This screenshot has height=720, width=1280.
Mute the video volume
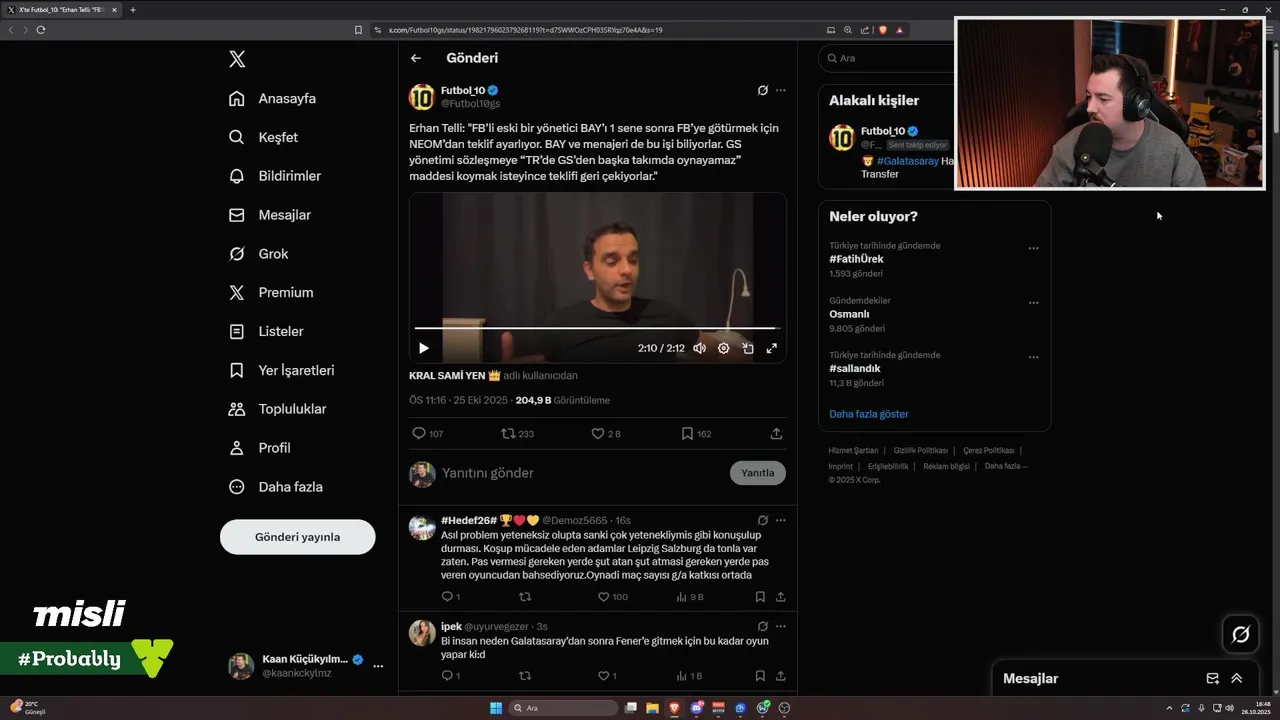click(x=699, y=348)
